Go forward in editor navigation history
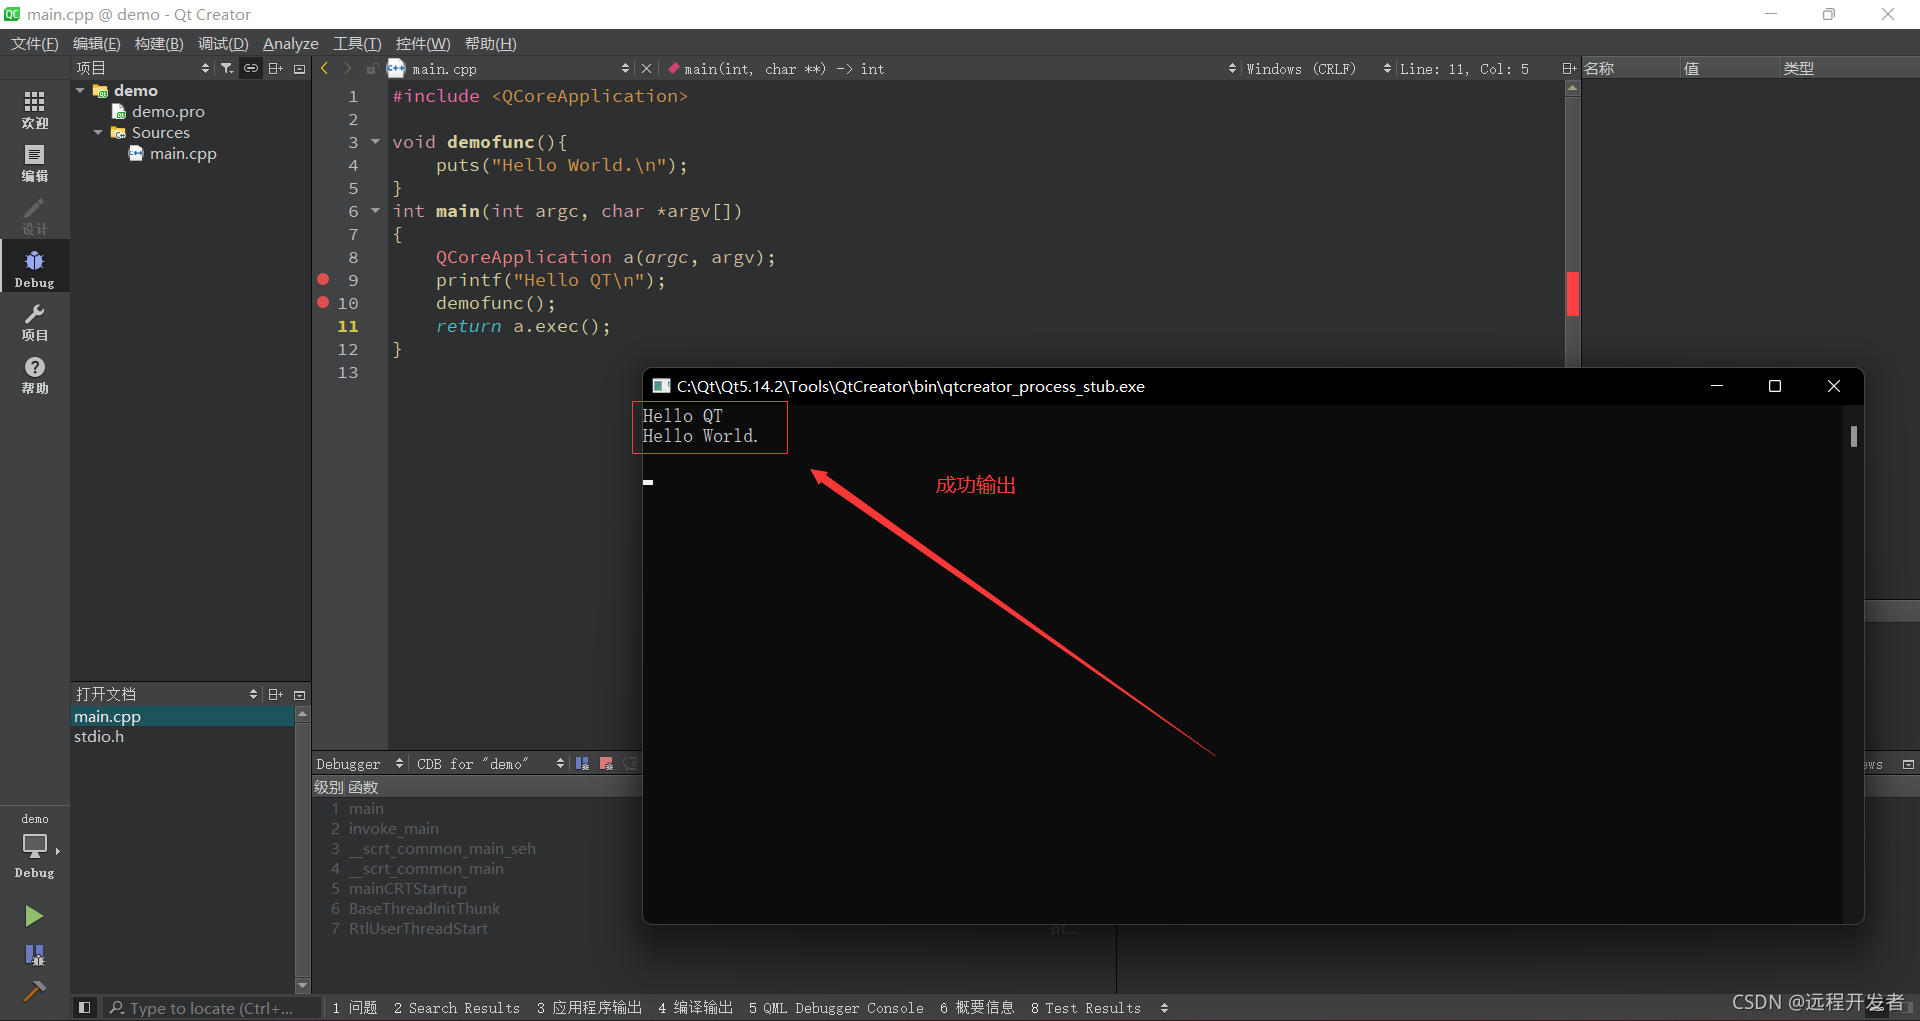The width and height of the screenshot is (1920, 1021). [x=347, y=68]
